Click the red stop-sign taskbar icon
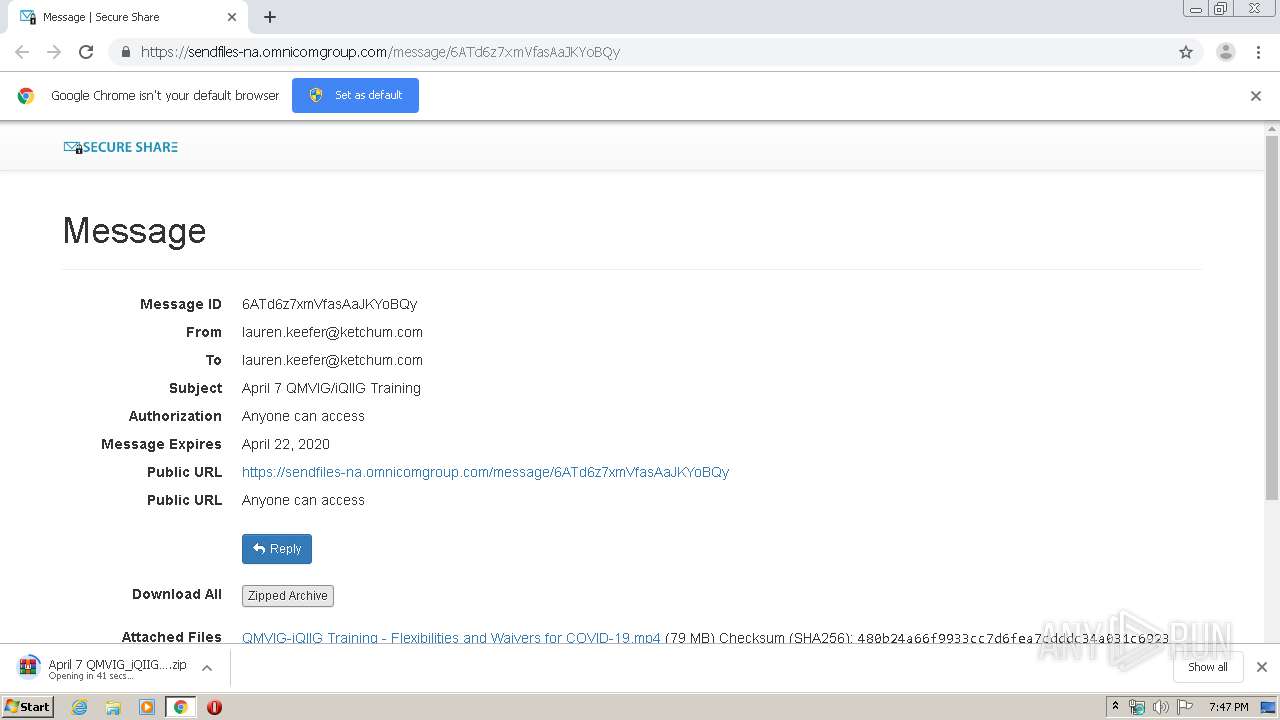 coord(214,707)
